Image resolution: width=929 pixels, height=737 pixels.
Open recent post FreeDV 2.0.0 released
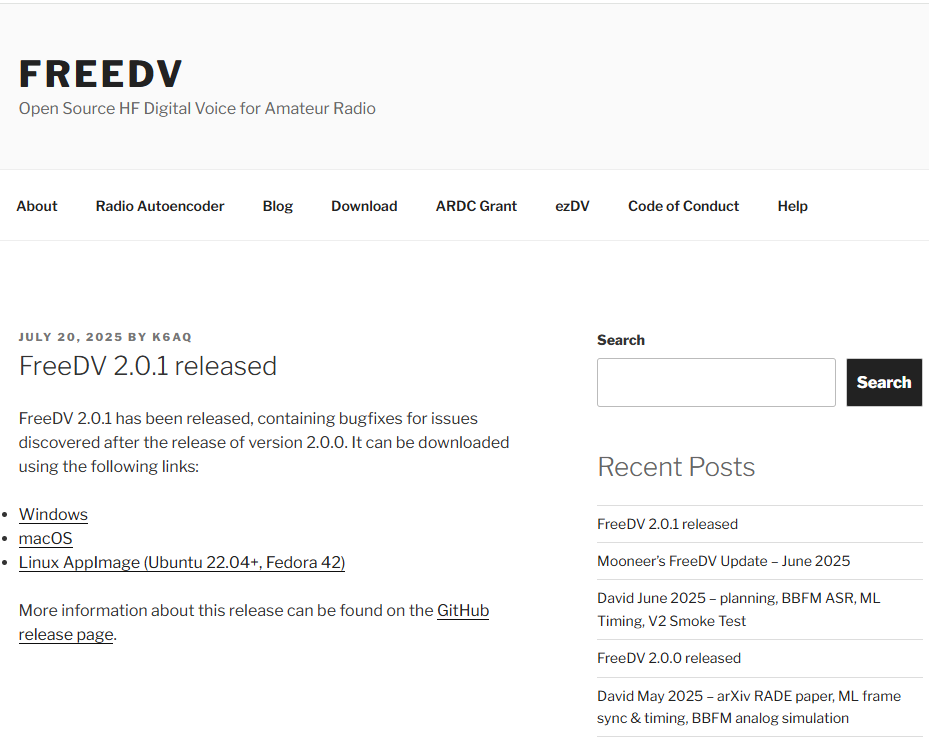[669, 658]
